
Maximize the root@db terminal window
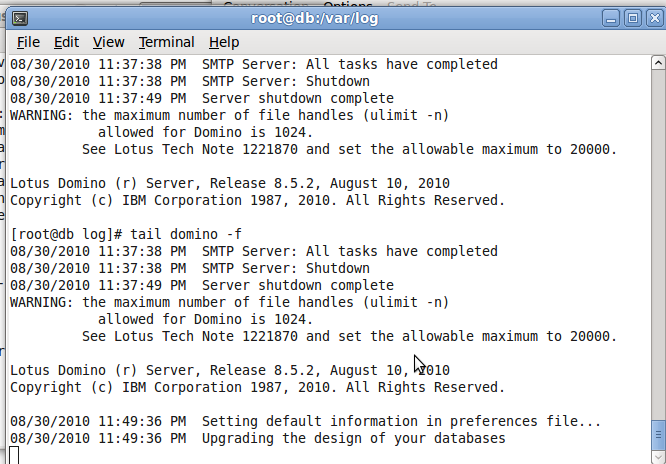(x=632, y=18)
